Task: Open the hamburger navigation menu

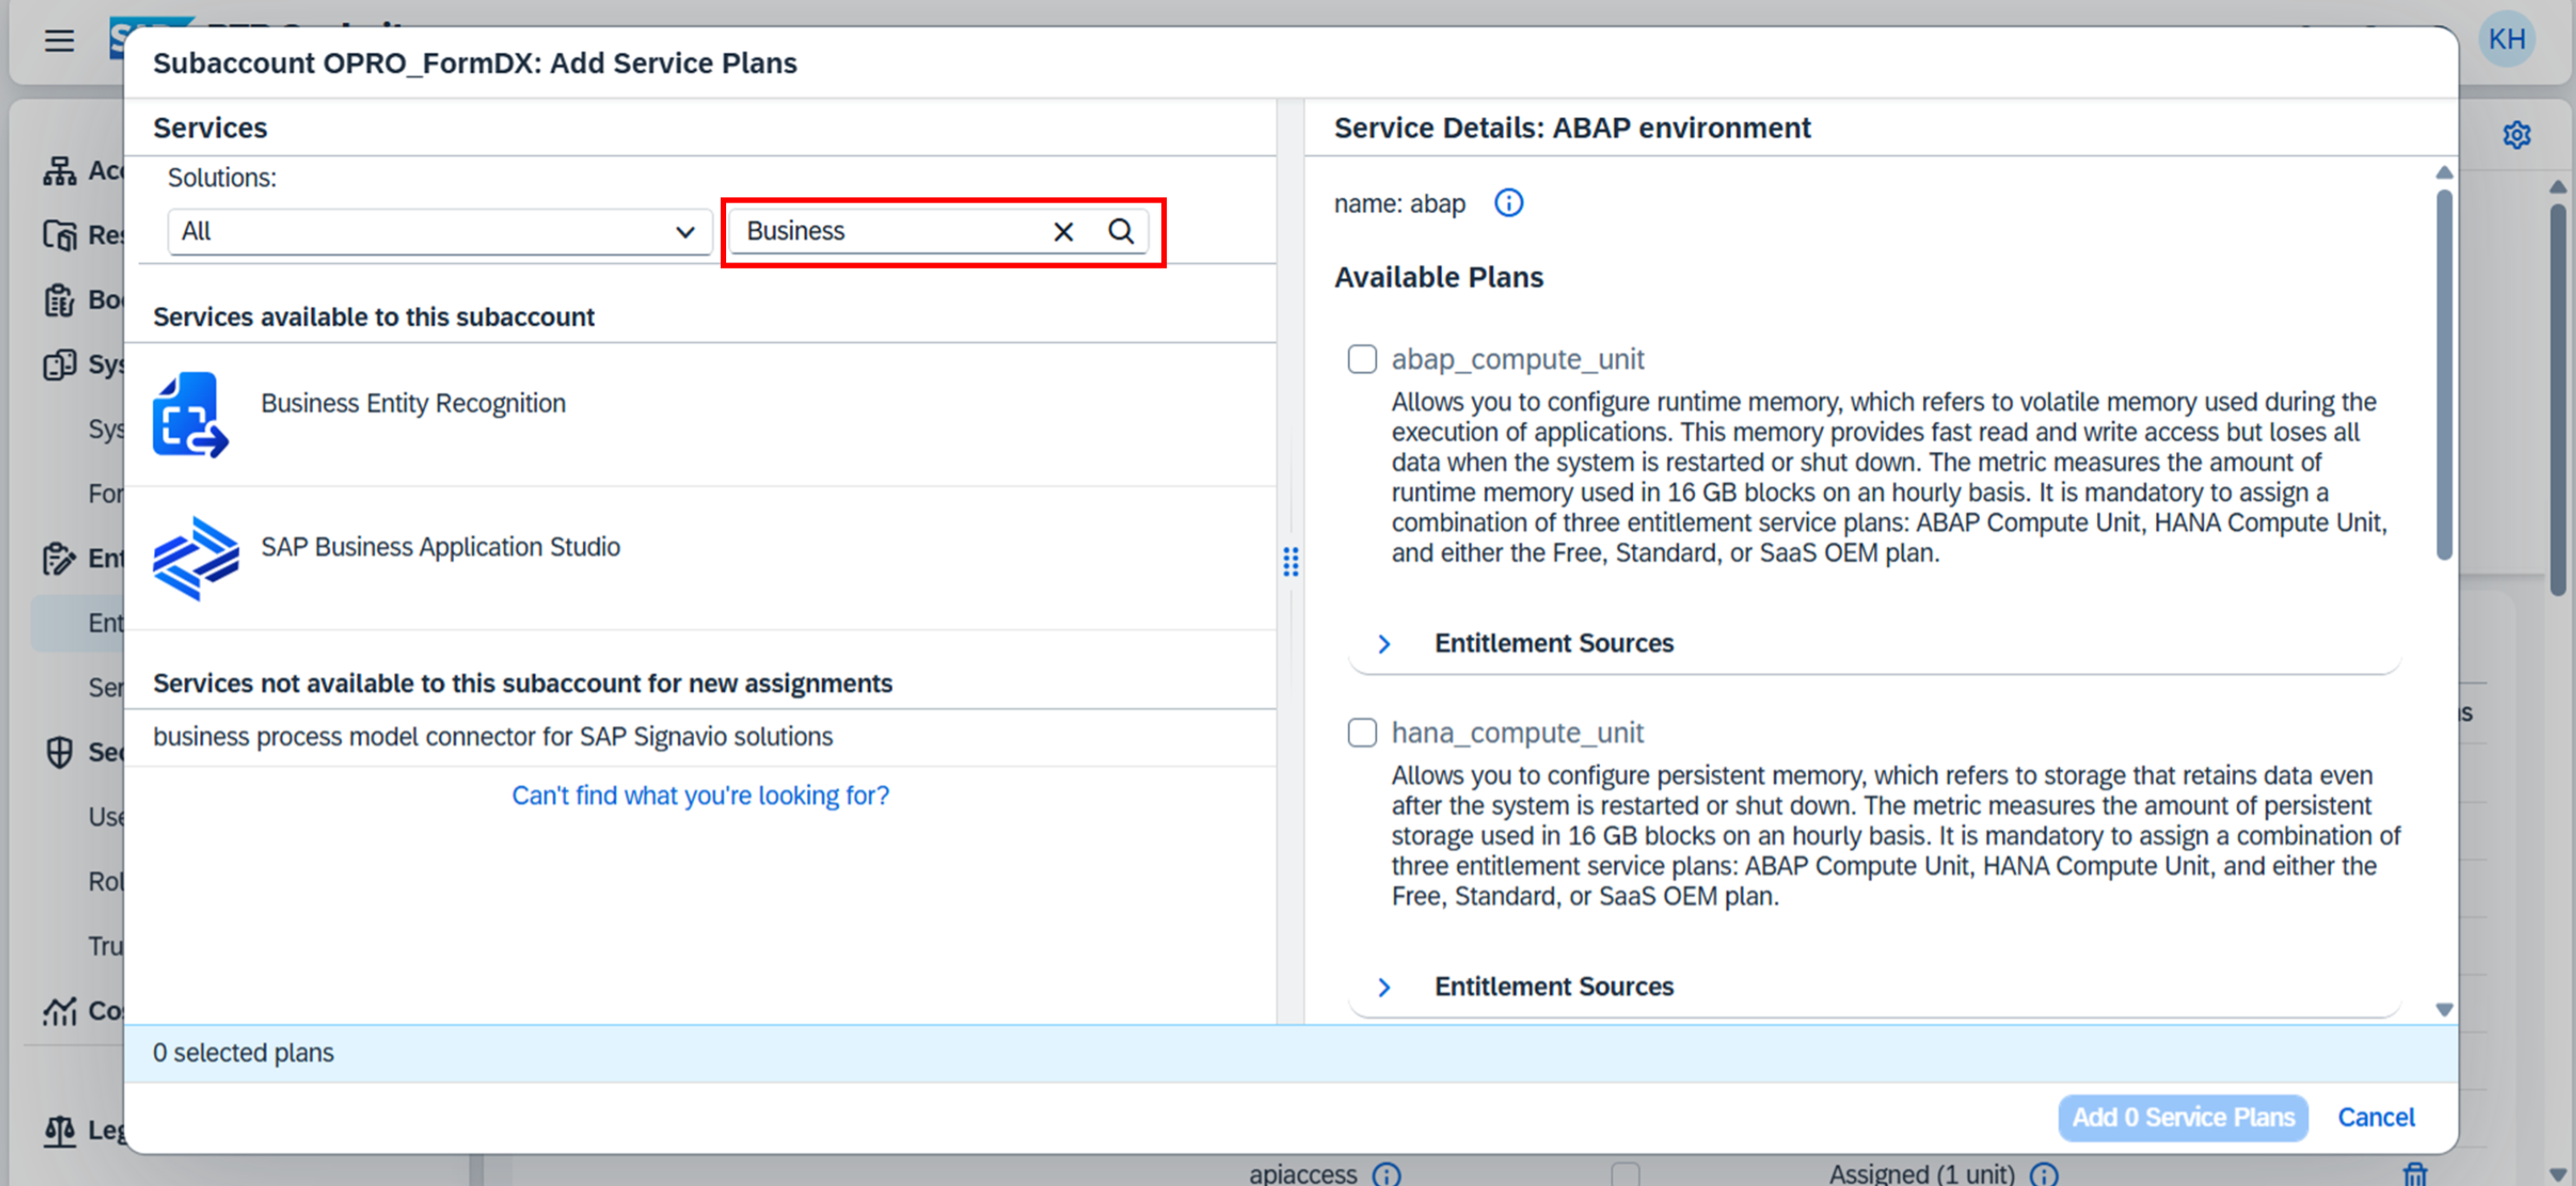Action: (x=59, y=40)
